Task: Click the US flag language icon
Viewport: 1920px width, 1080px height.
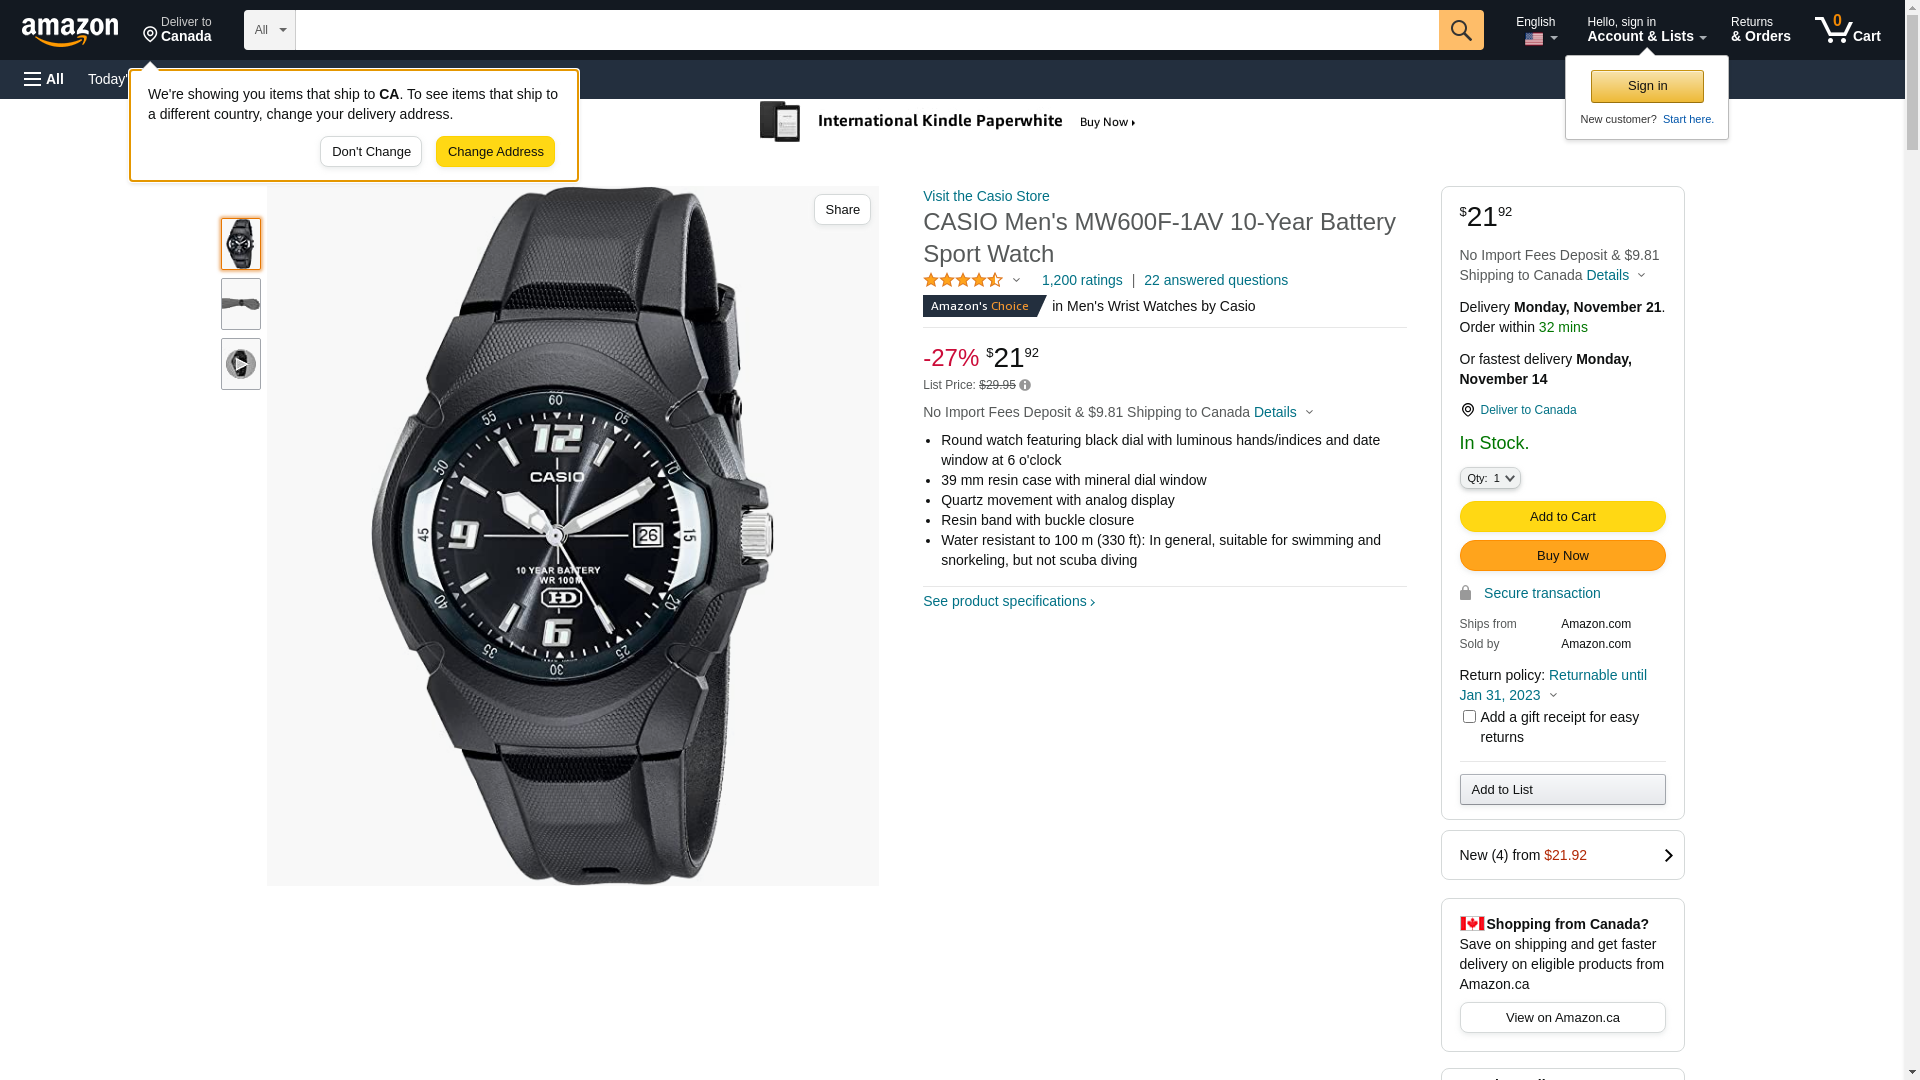Action: [x=1534, y=39]
